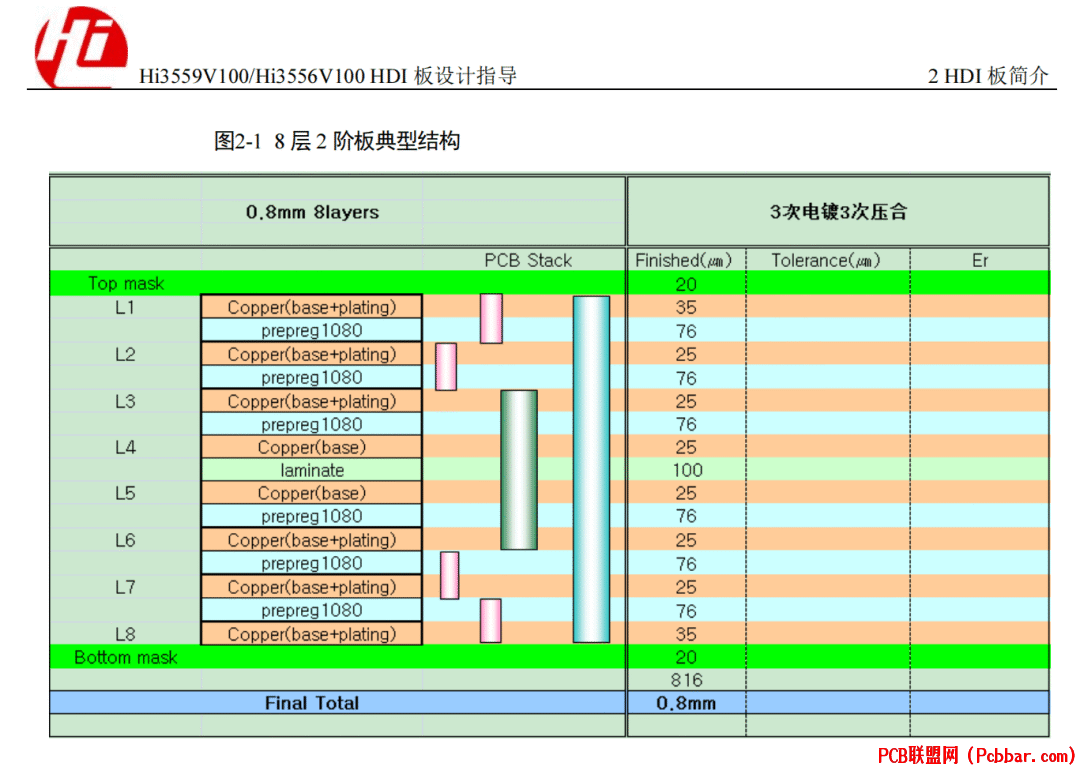Viewport: 1080px width, 770px height.
Task: Select "Copper(base+plating)" in the L6 row
Action: click(311, 540)
